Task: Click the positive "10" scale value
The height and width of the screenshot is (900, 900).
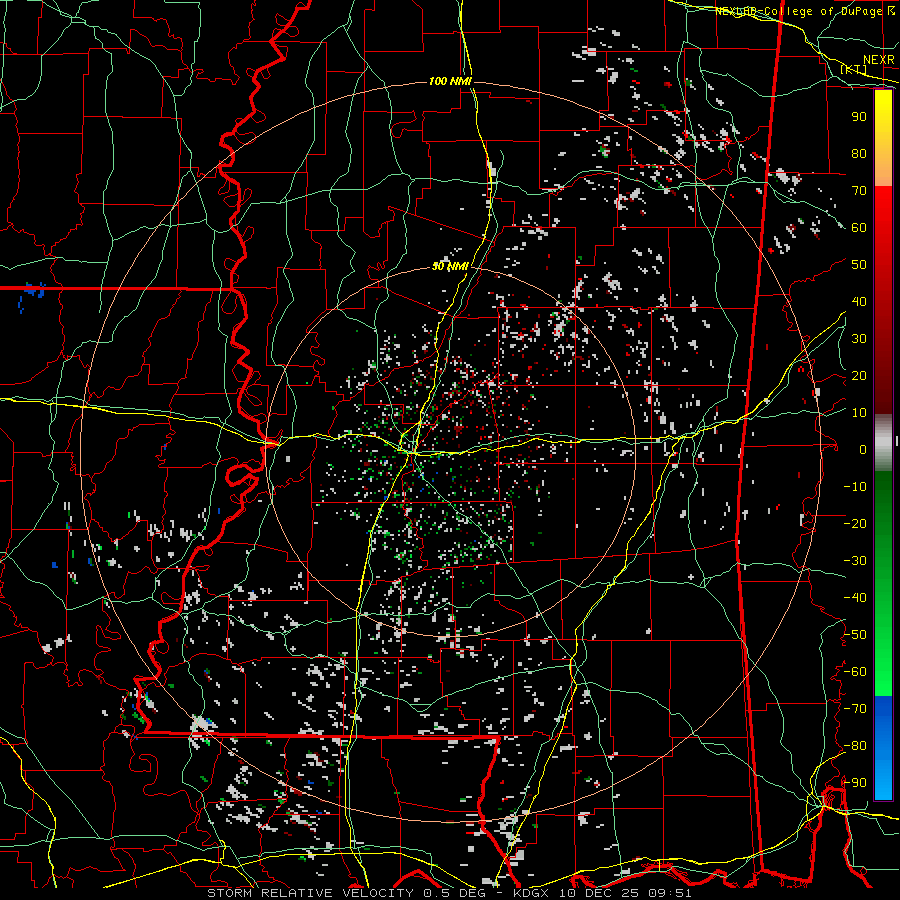Action: coord(859,413)
